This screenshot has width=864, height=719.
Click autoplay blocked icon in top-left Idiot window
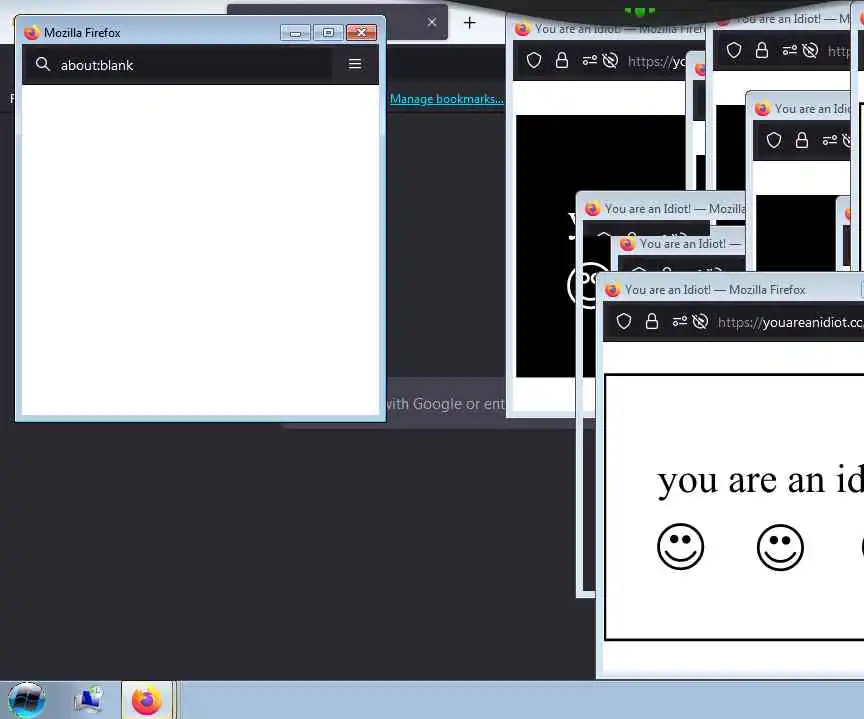pos(610,60)
